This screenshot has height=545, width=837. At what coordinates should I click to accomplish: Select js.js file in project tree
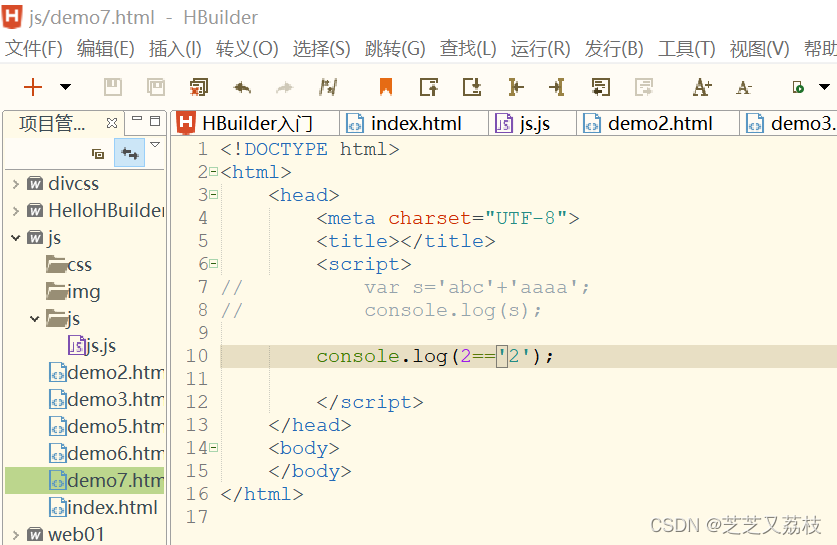pos(92,346)
